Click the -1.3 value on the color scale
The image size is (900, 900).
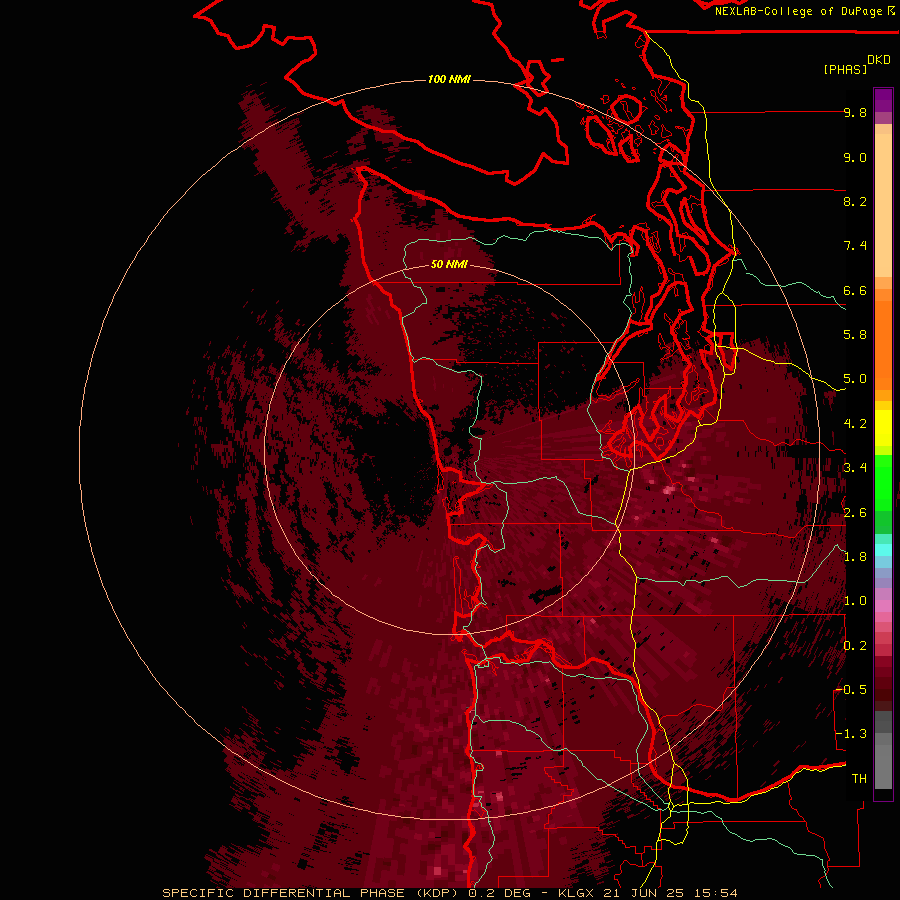click(x=851, y=735)
